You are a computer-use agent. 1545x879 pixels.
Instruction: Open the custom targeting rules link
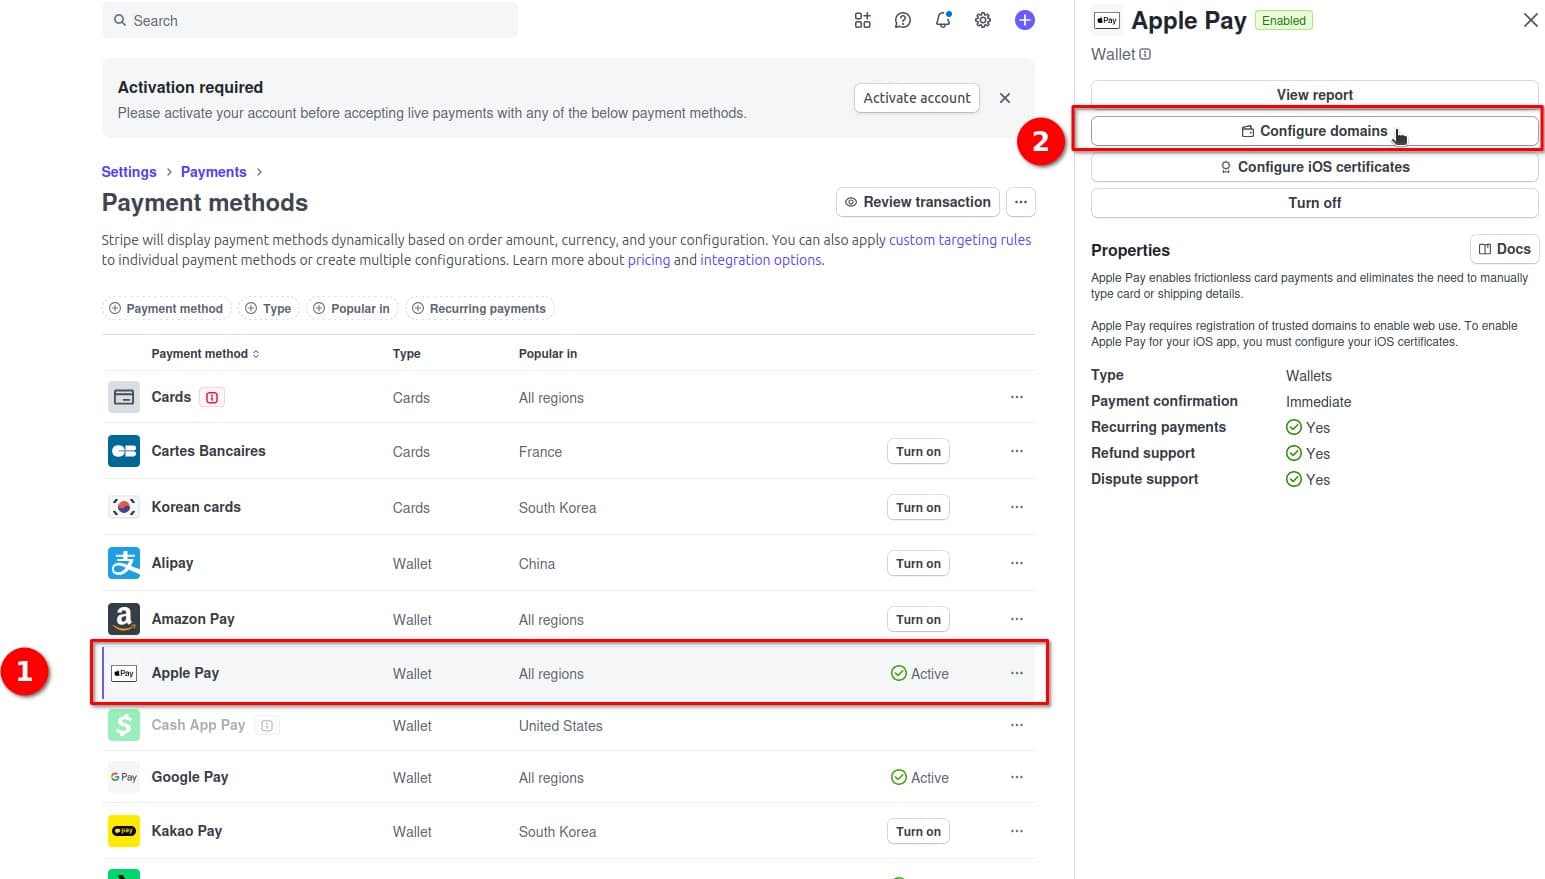pos(960,240)
